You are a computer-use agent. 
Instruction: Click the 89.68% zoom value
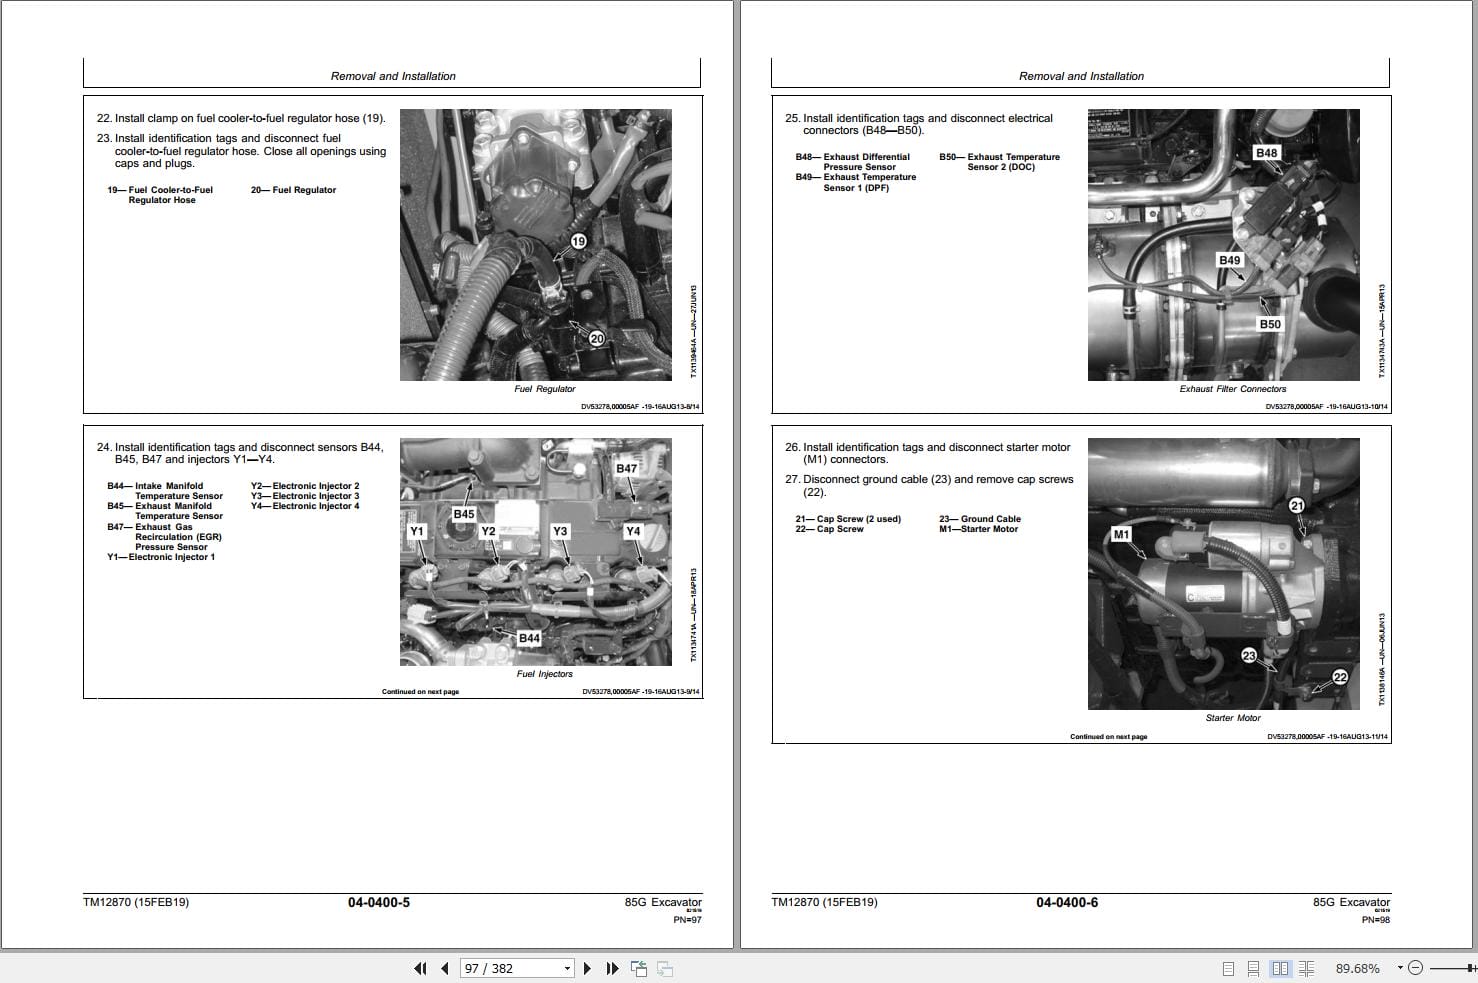tap(1358, 968)
